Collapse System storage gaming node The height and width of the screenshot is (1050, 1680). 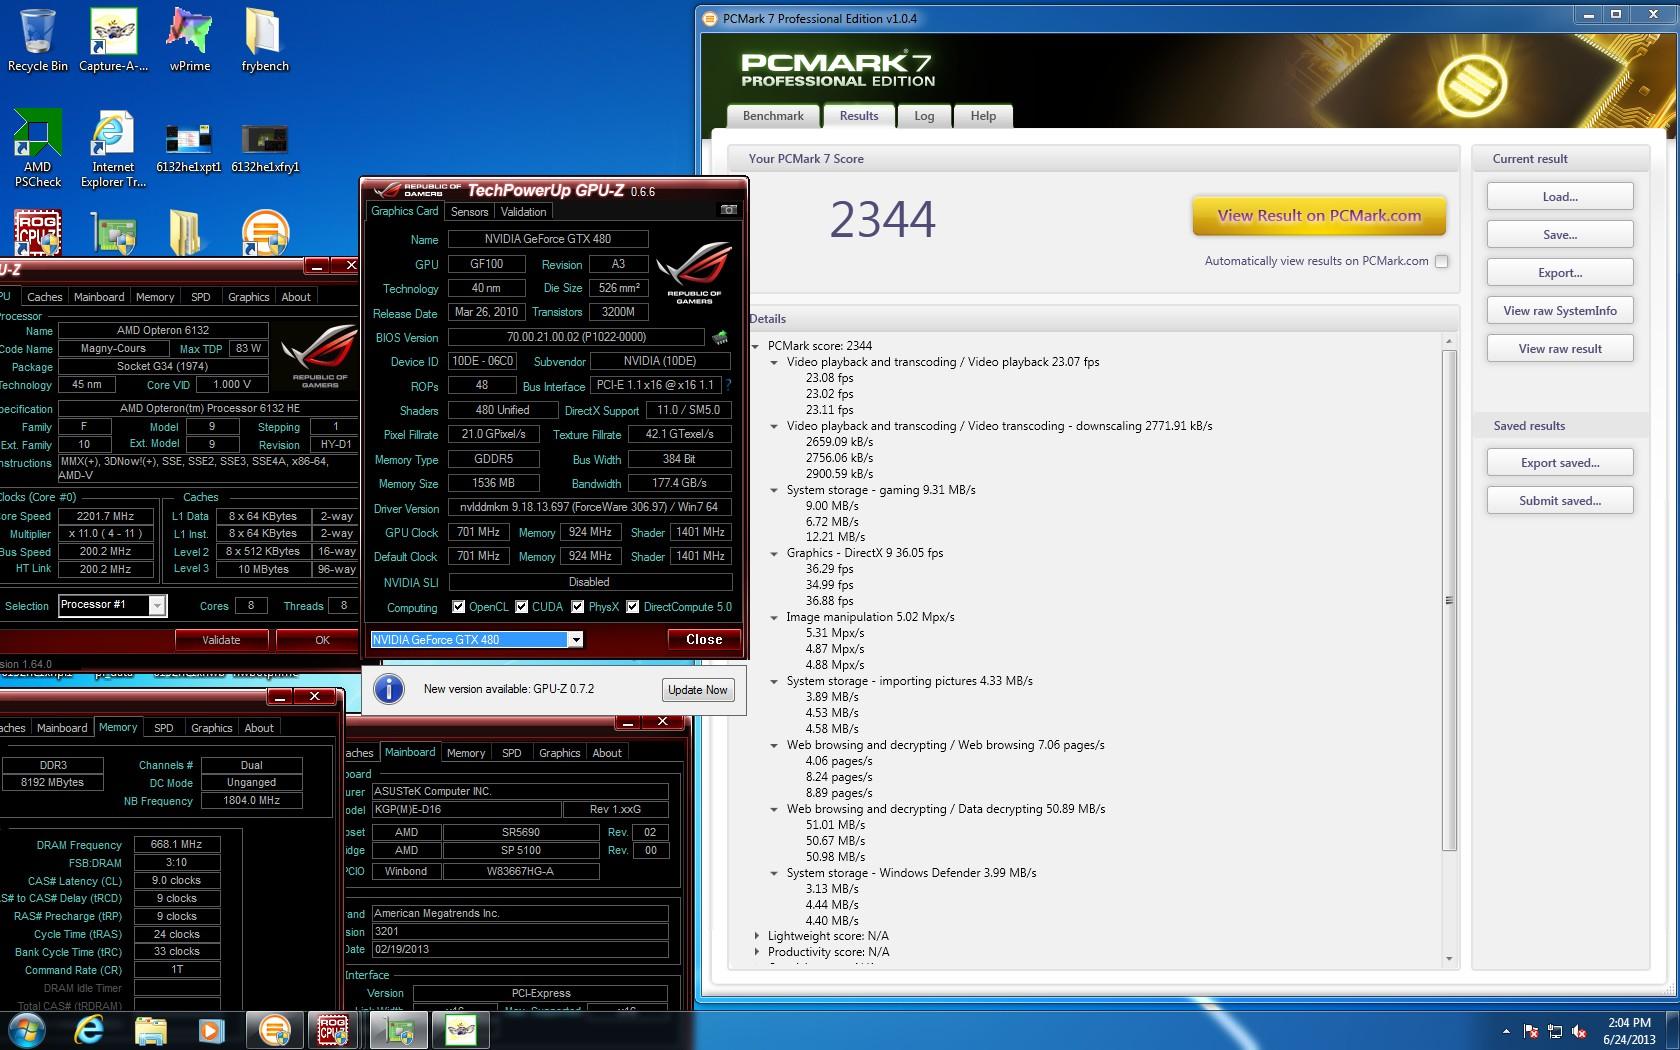pyautogui.click(x=774, y=490)
